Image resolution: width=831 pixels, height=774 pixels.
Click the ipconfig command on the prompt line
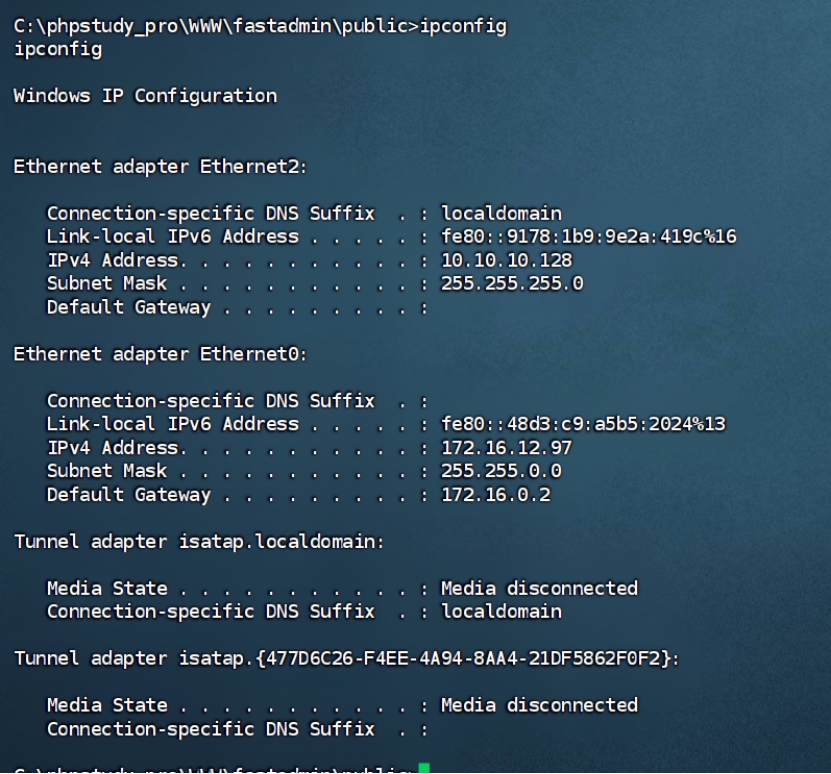click(x=463, y=26)
